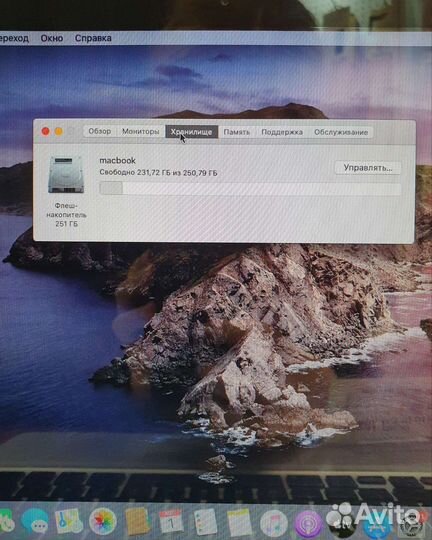Click the Флеш-накопитель 251 ГБ label

66,215
